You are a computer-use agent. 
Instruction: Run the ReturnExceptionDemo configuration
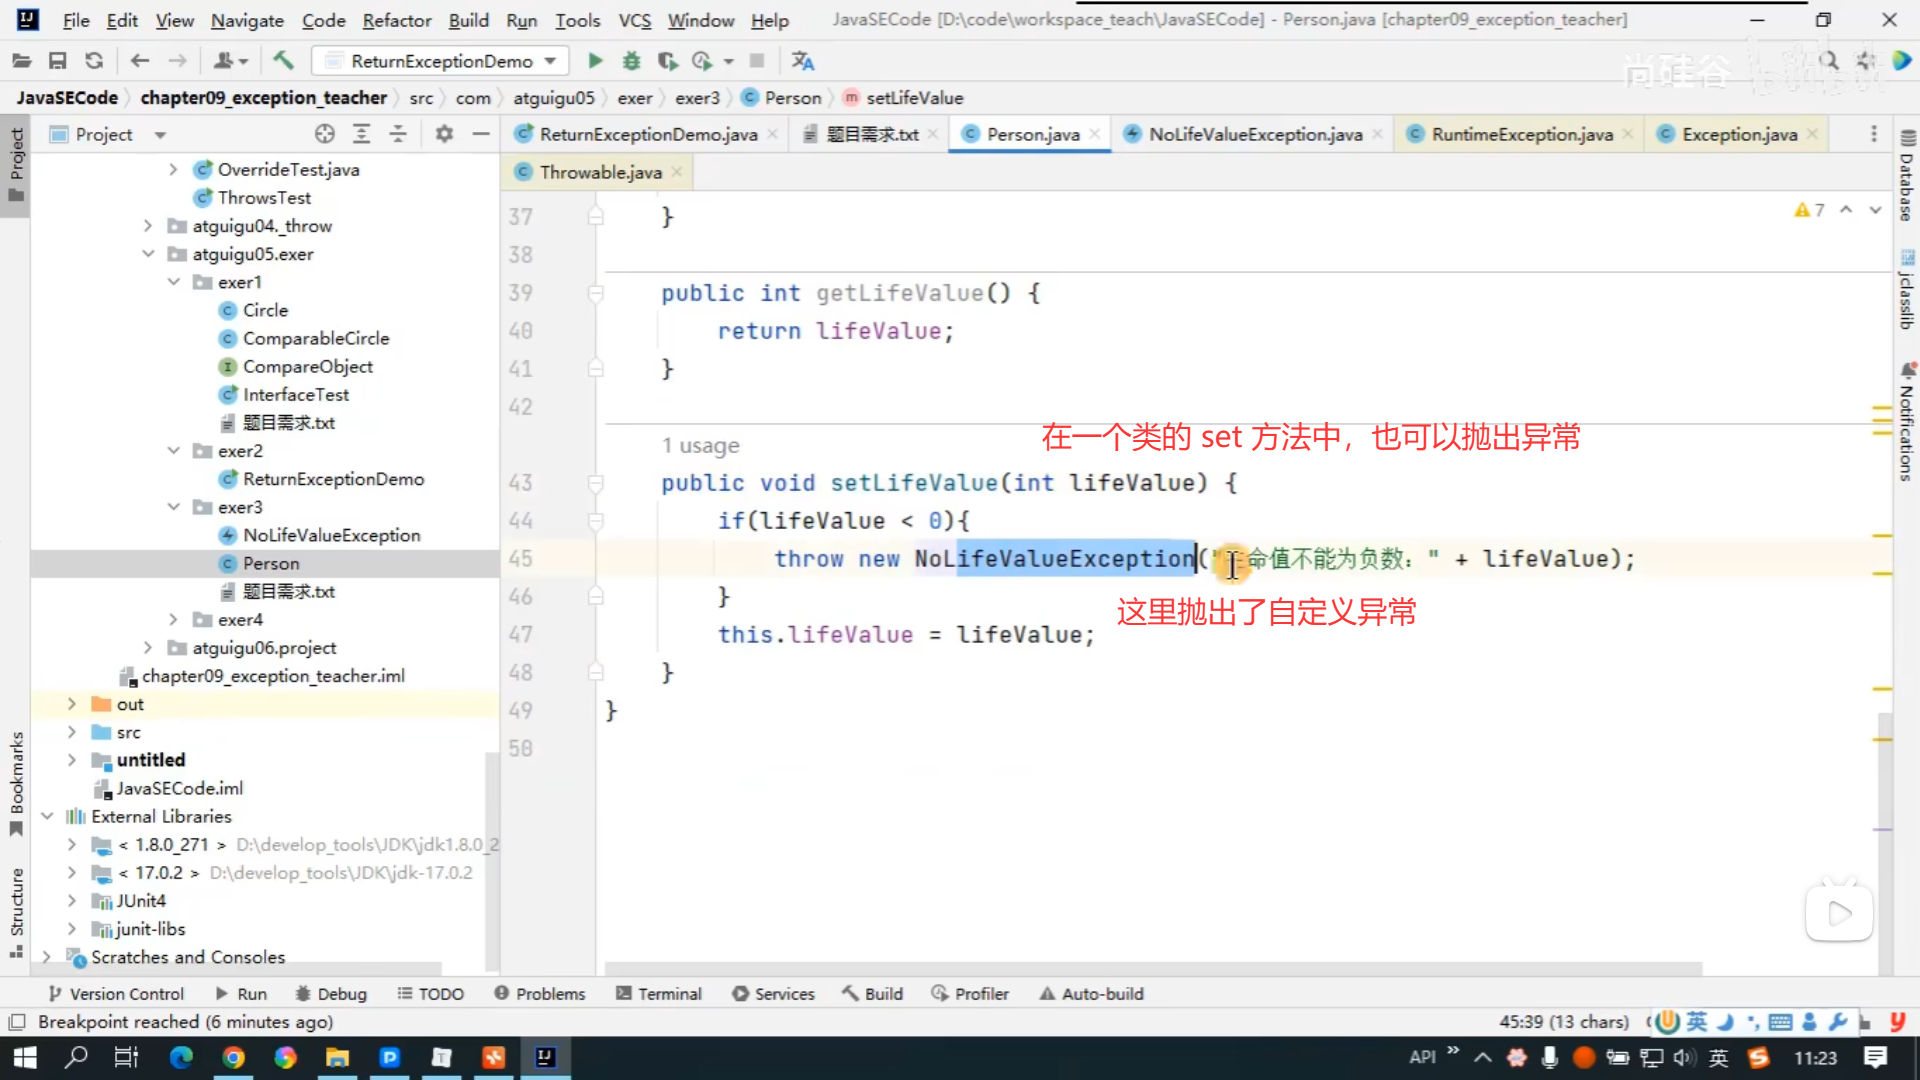595,61
